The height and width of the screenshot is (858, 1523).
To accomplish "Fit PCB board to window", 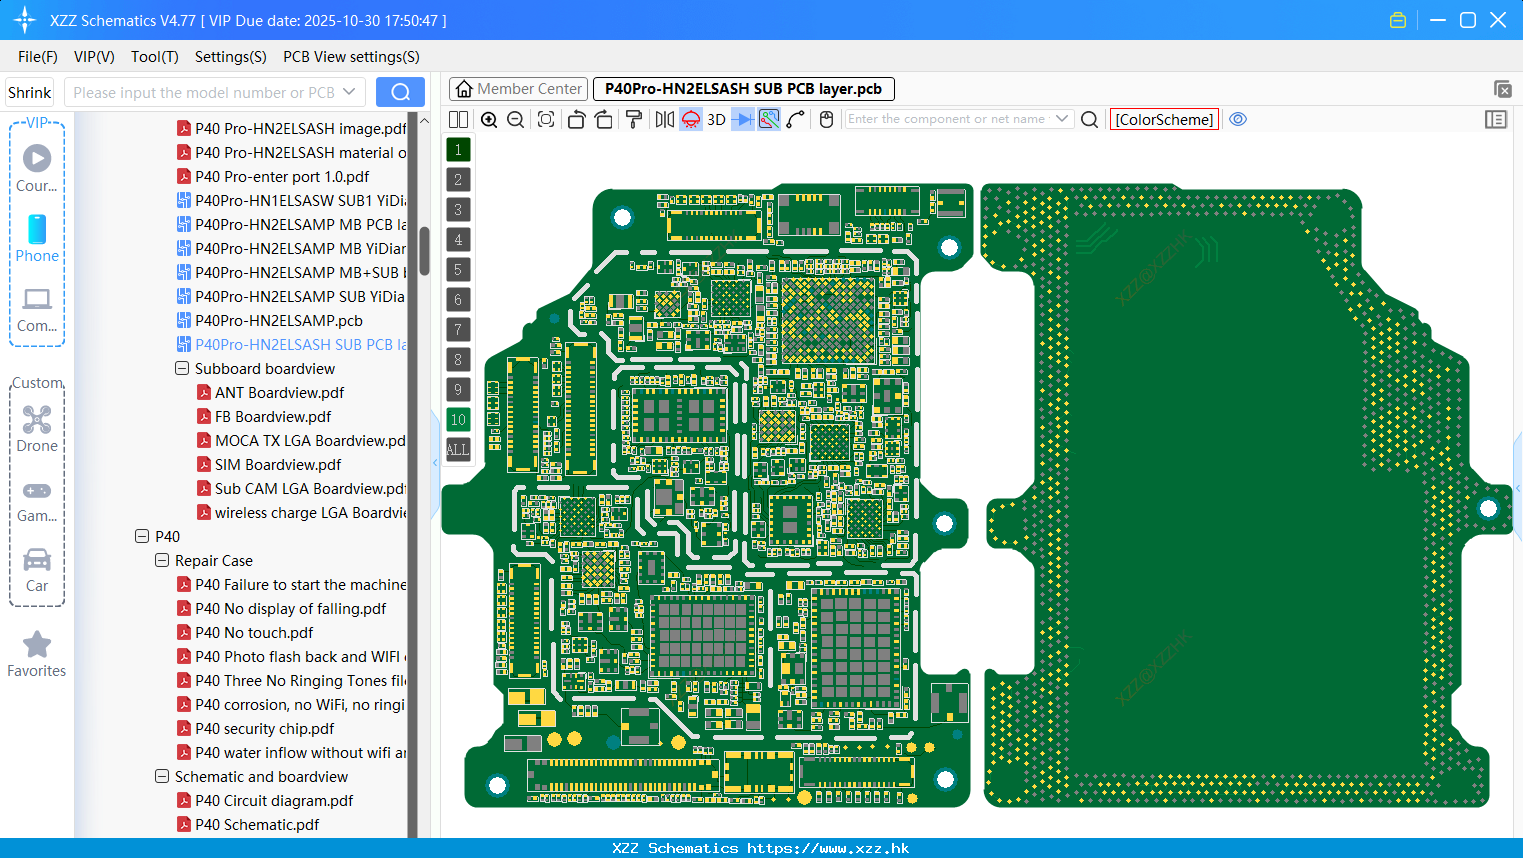I will pos(546,119).
